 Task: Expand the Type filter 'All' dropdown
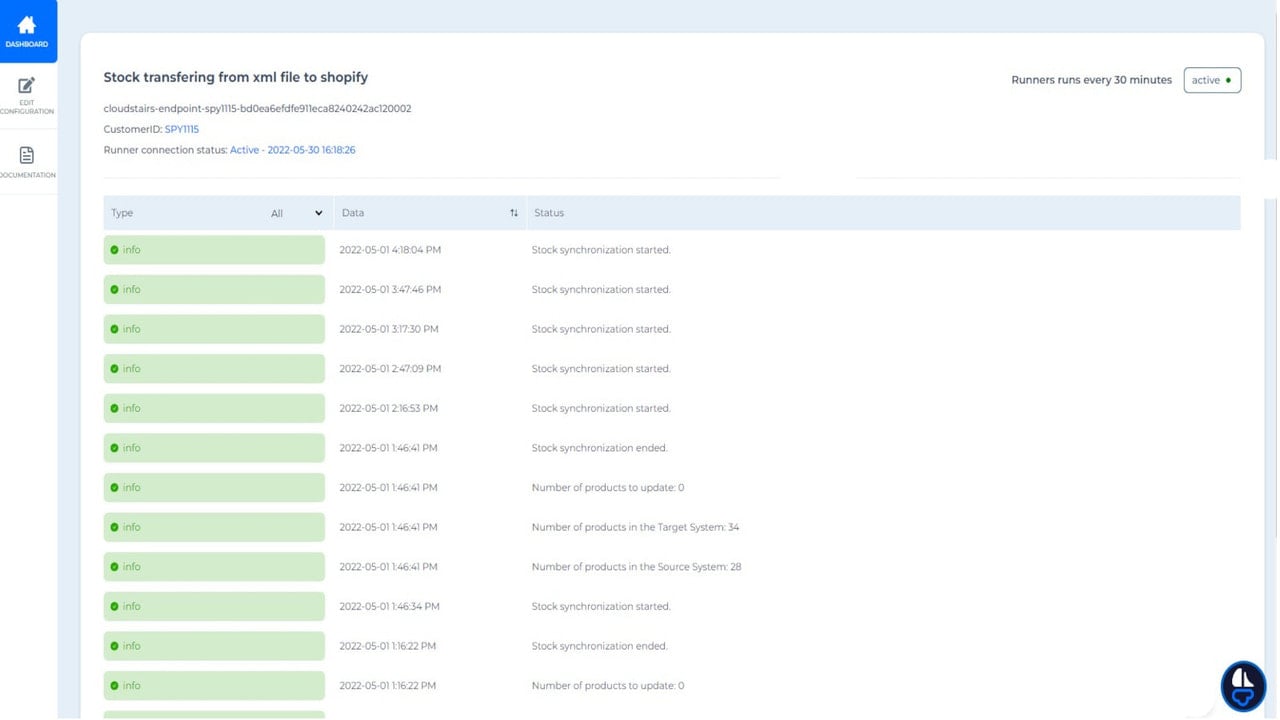point(297,213)
